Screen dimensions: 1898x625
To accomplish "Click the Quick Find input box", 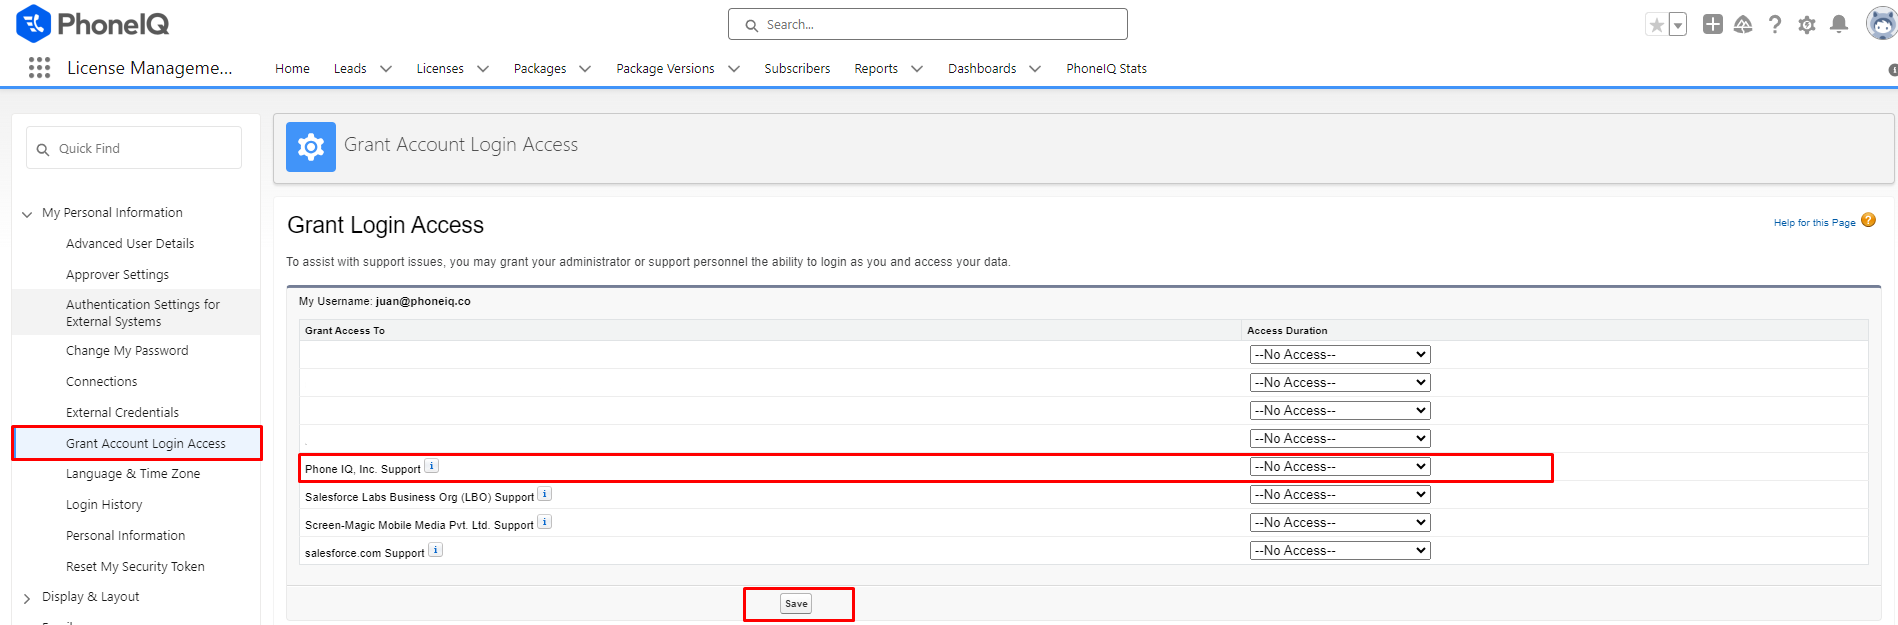I will pos(134,148).
